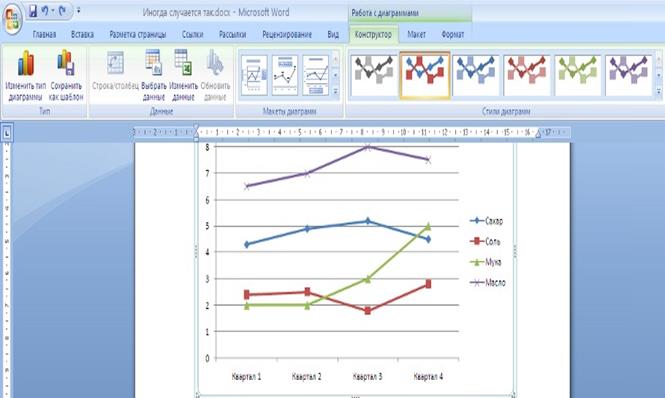The width and height of the screenshot is (665, 398).
Task: Open the Вид tab
Action: click(x=333, y=34)
